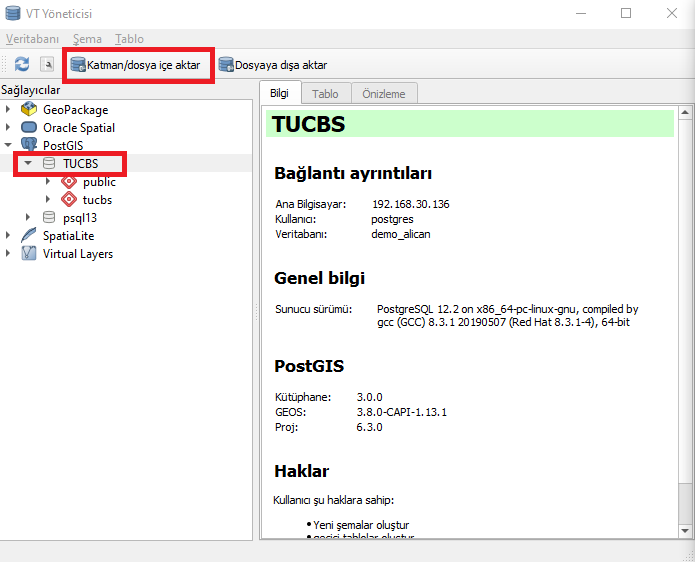695x562 pixels.
Task: Click the tucbs schema diamond icon
Action: click(x=69, y=199)
